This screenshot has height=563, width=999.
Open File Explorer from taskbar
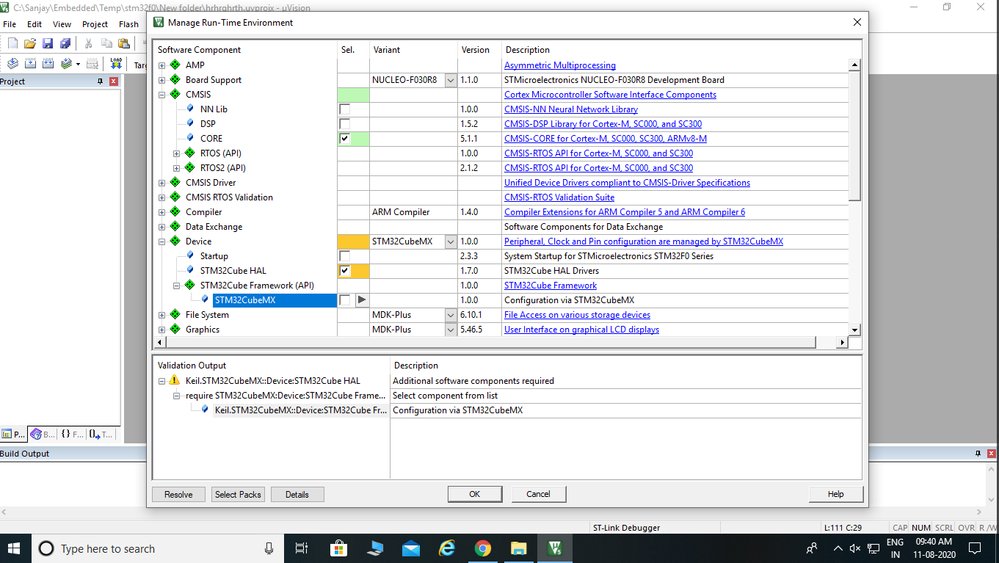[519, 548]
